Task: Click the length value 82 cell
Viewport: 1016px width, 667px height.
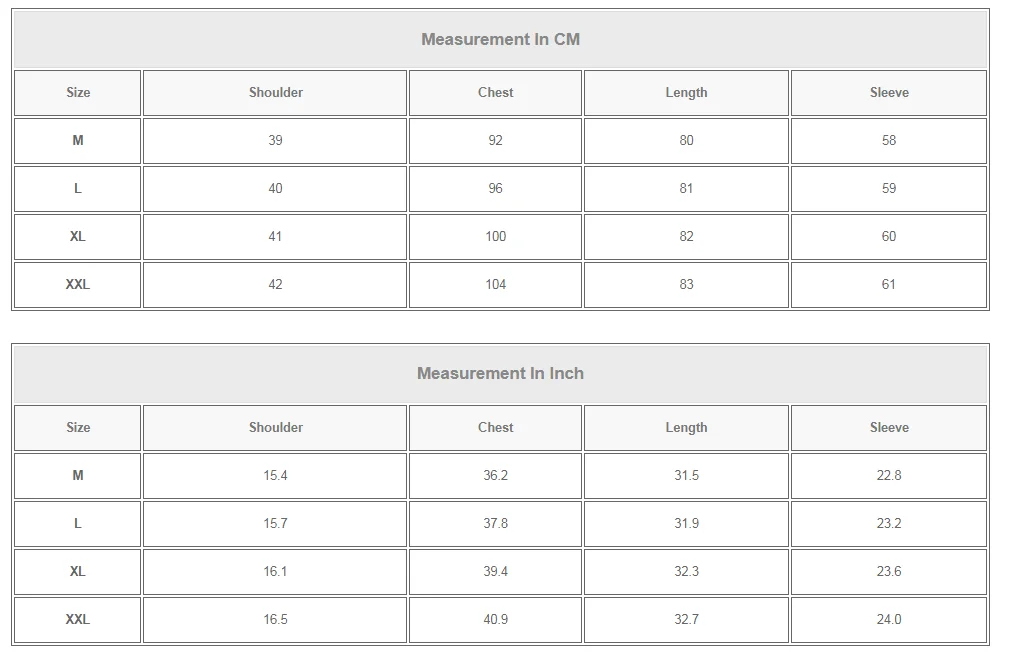Action: [686, 237]
